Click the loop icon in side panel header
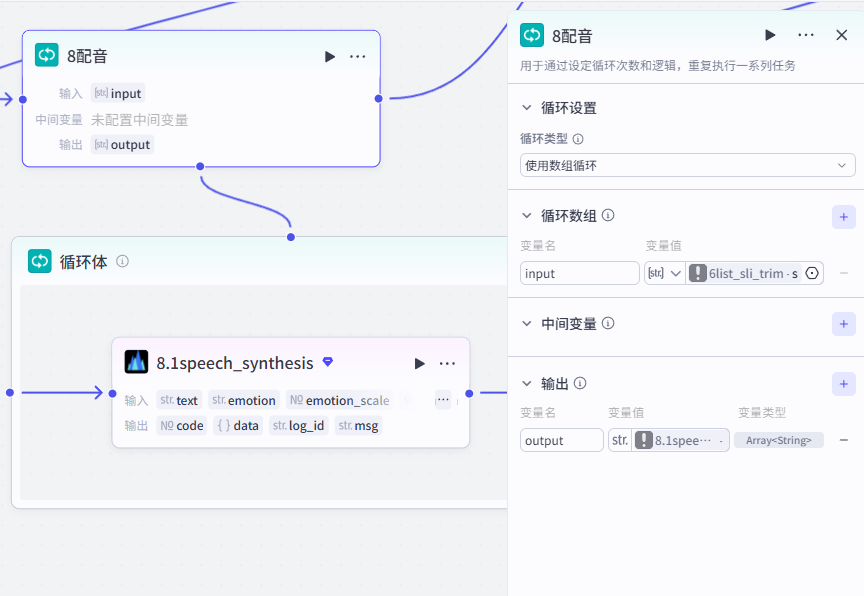The height and width of the screenshot is (596, 864). (x=532, y=35)
